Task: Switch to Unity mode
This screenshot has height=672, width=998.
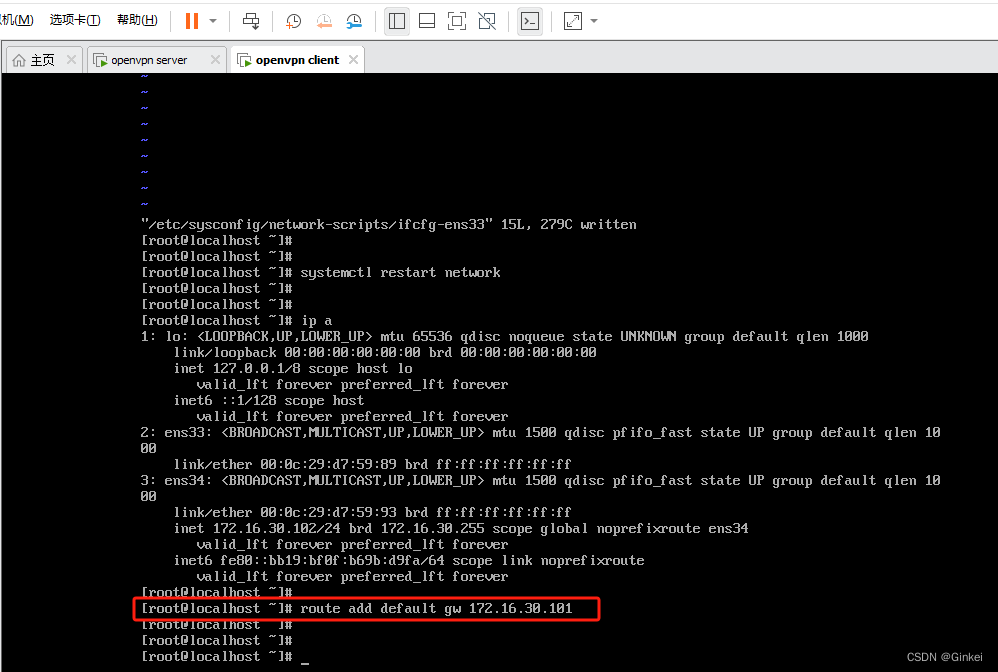Action: coord(487,21)
